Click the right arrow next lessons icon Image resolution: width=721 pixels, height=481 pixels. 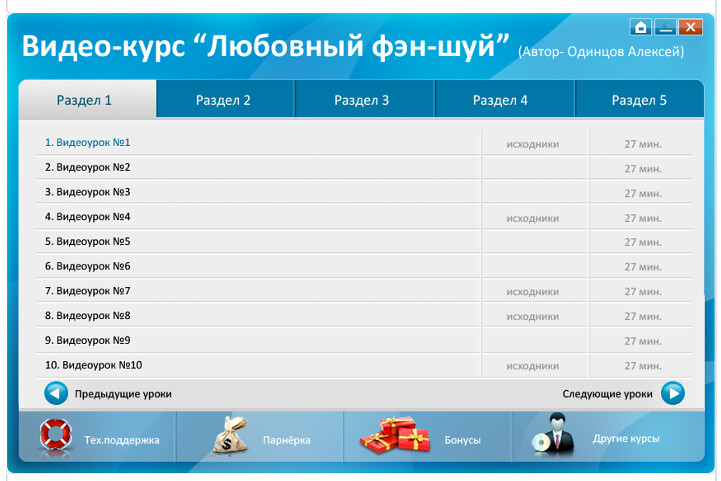[x=673, y=393]
